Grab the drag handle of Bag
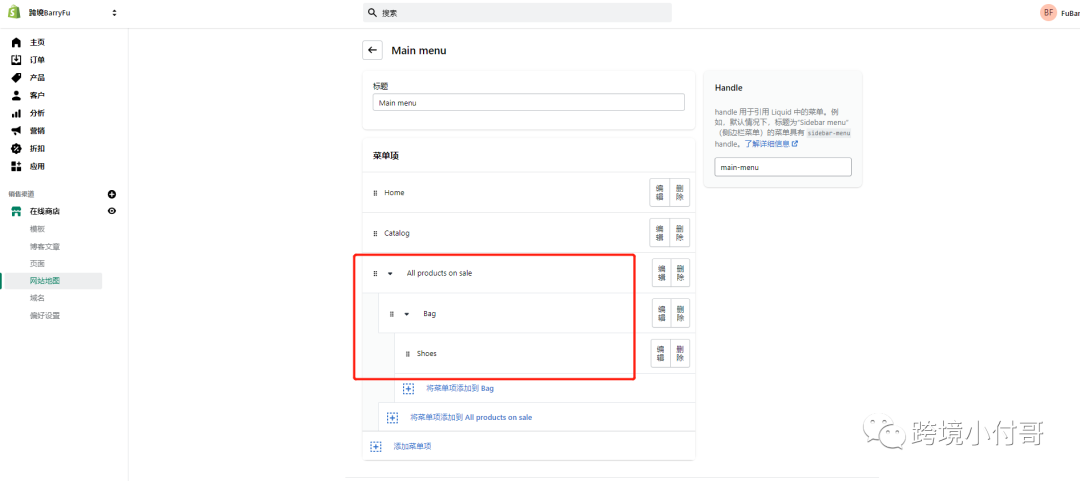1080x481 pixels. point(391,314)
